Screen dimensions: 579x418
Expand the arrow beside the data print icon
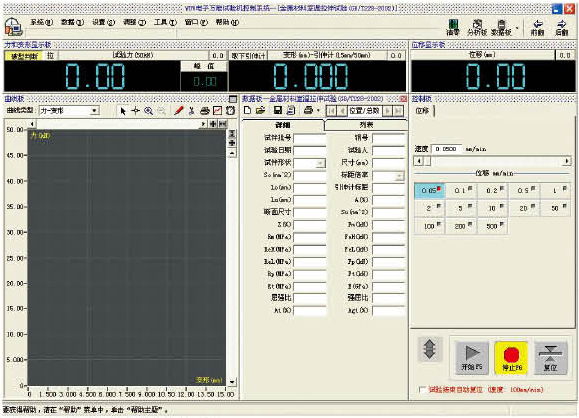coord(318,110)
